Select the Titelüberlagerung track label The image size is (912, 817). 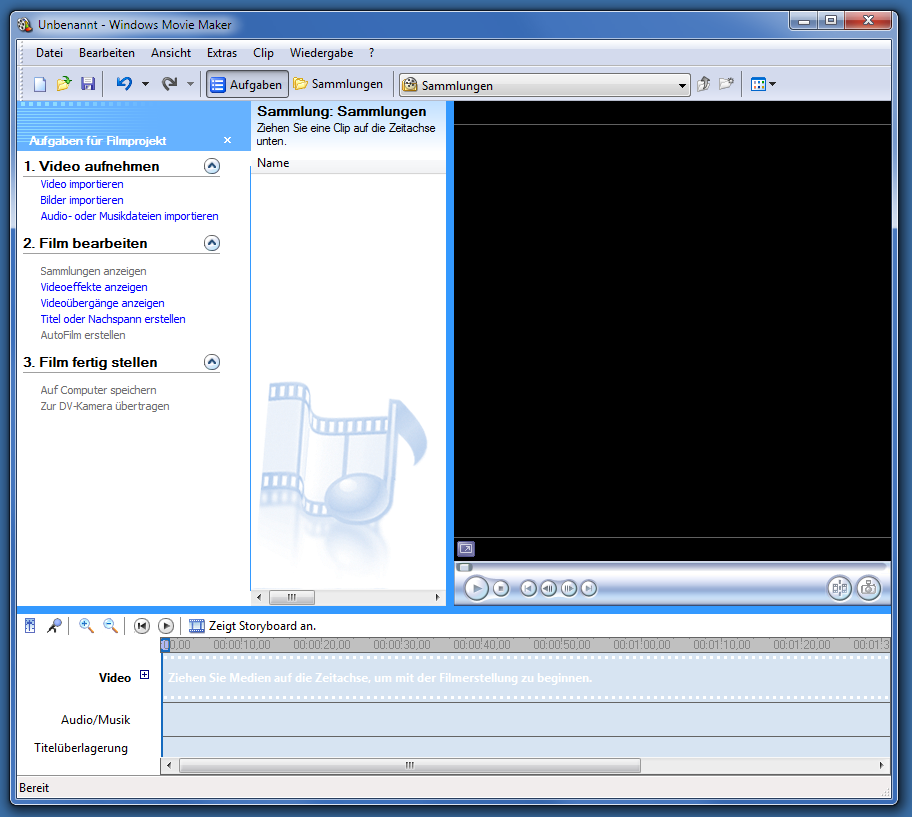(x=81, y=748)
